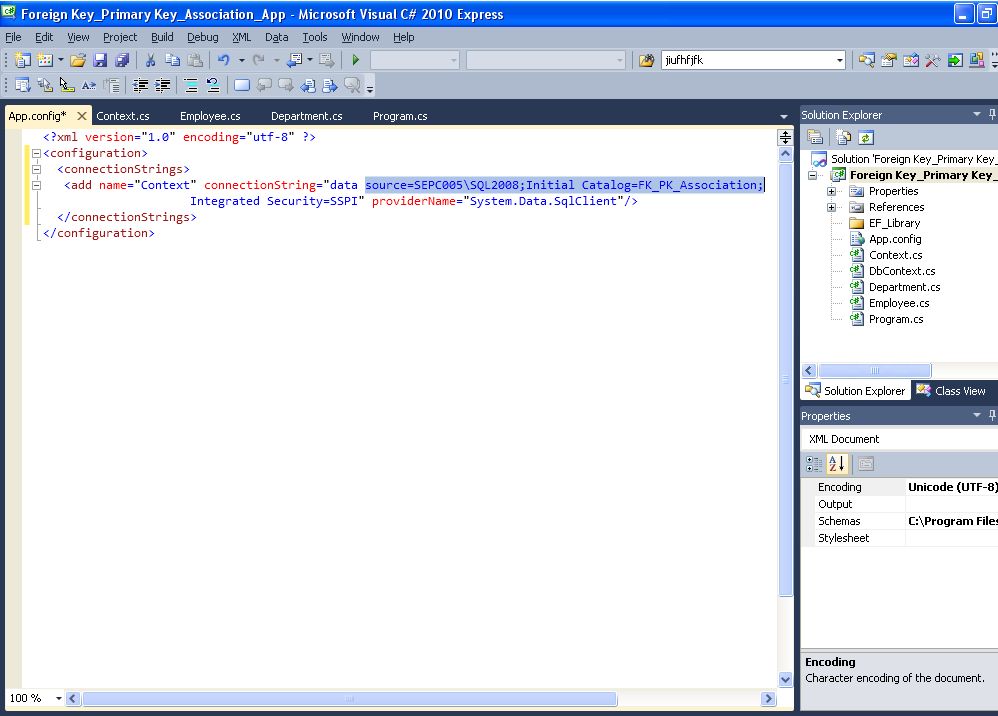Open the Find combo box dropdown arrow
The image size is (998, 716).
pos(840,60)
